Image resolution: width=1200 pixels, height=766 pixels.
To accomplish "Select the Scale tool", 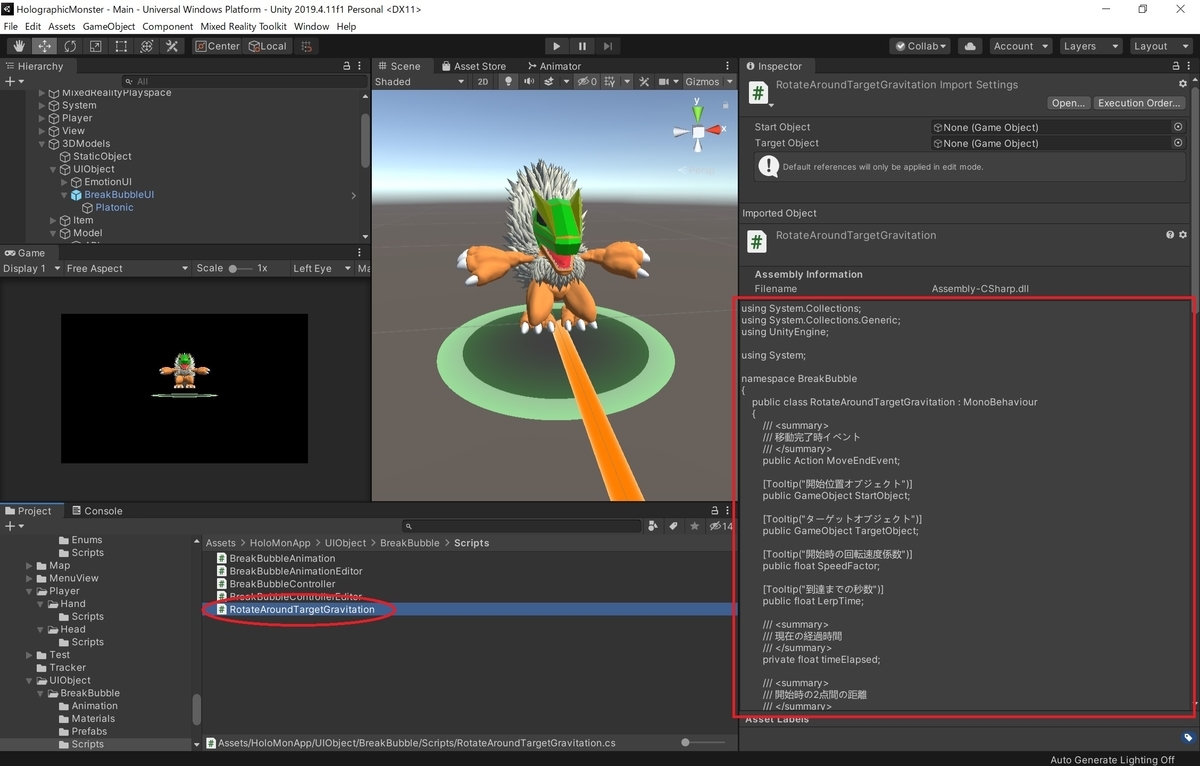I will (x=96, y=46).
